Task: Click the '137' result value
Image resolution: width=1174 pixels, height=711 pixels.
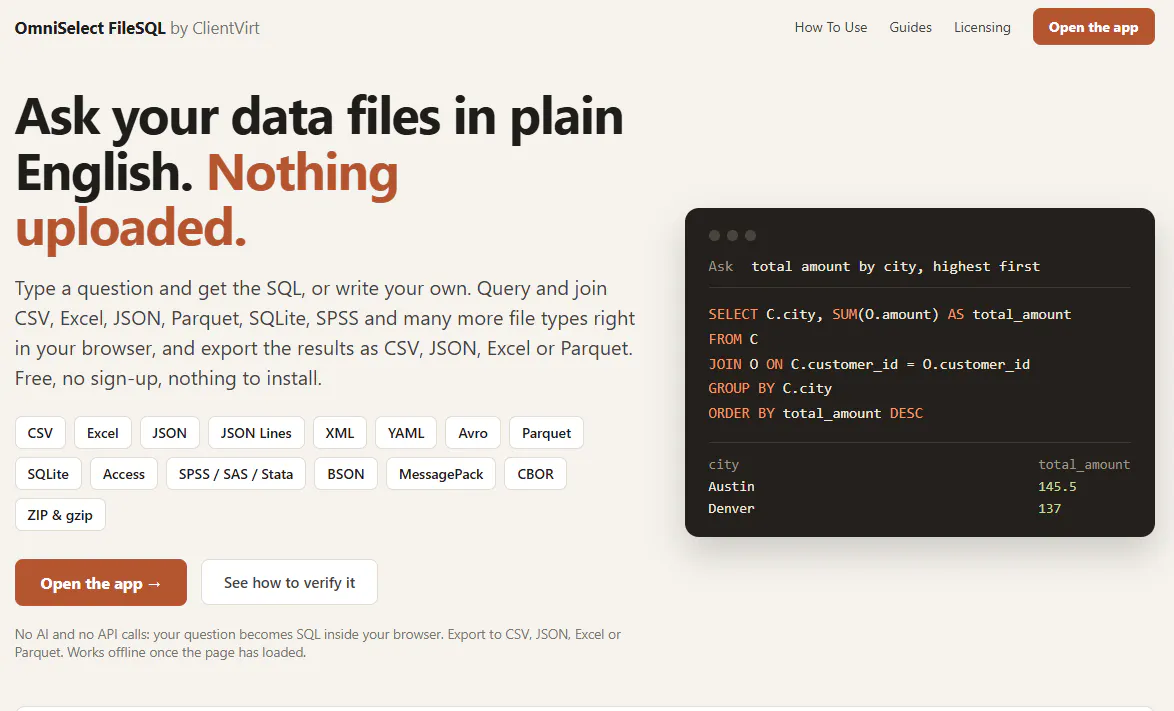Action: [x=1049, y=508]
